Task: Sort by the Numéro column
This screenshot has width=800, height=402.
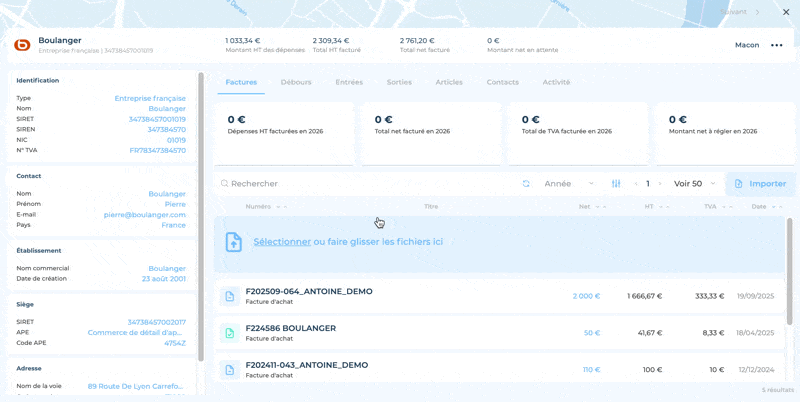Action: click(x=266, y=207)
